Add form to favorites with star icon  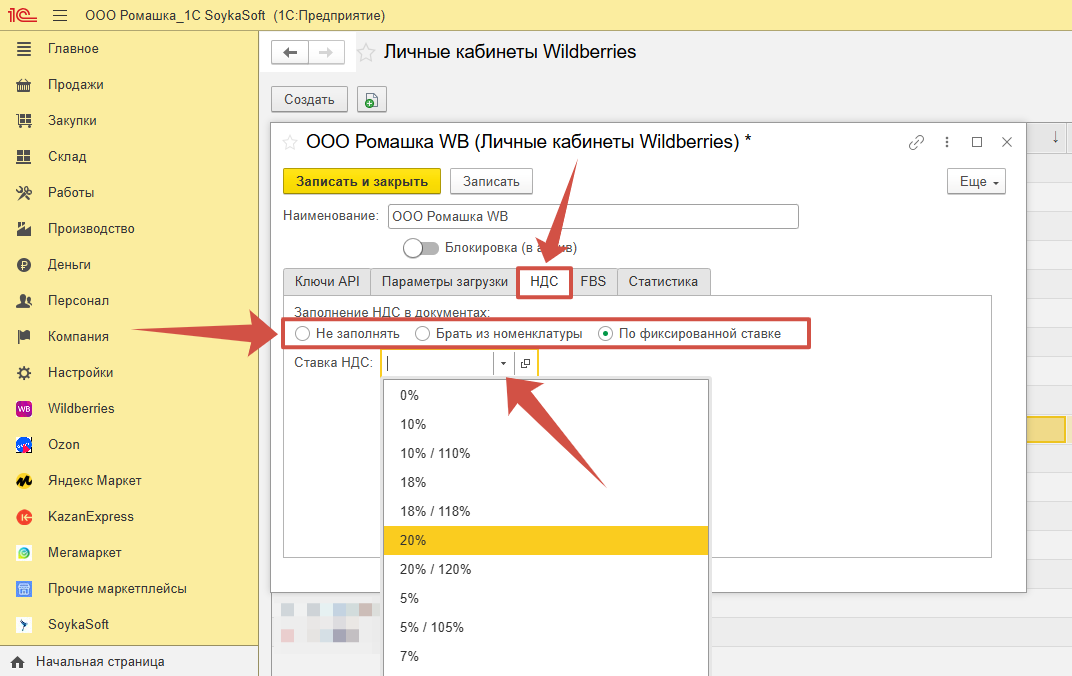(x=290, y=142)
